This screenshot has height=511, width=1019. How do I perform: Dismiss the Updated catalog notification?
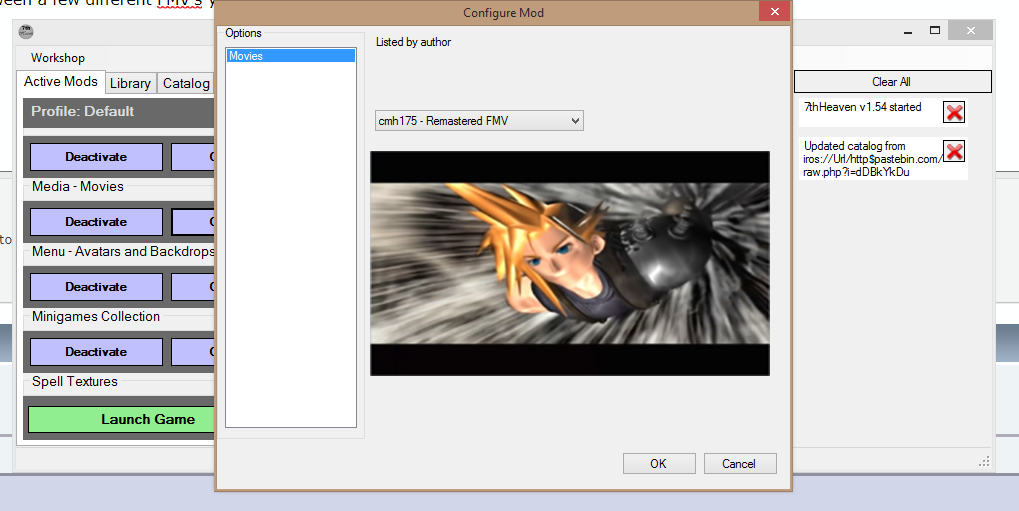click(x=954, y=151)
